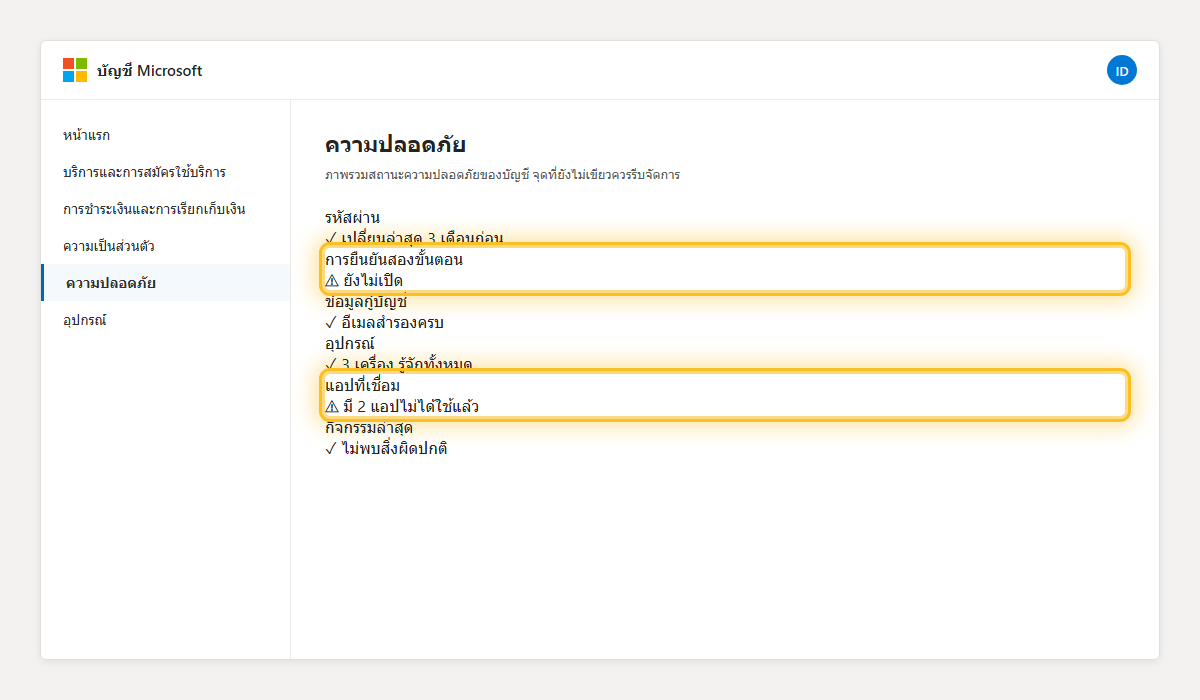Screen dimensions: 1200x700
Task: Click the ข้อมูลกู้บัญชี section label
Action: pyautogui.click(x=366, y=302)
